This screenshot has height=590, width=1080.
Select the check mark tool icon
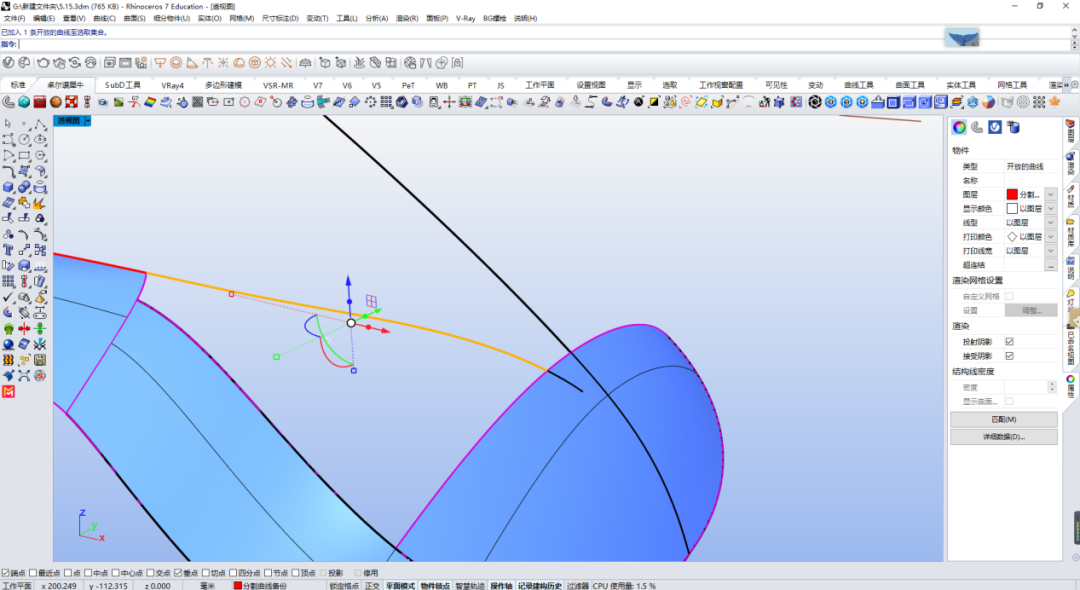click(x=8, y=297)
